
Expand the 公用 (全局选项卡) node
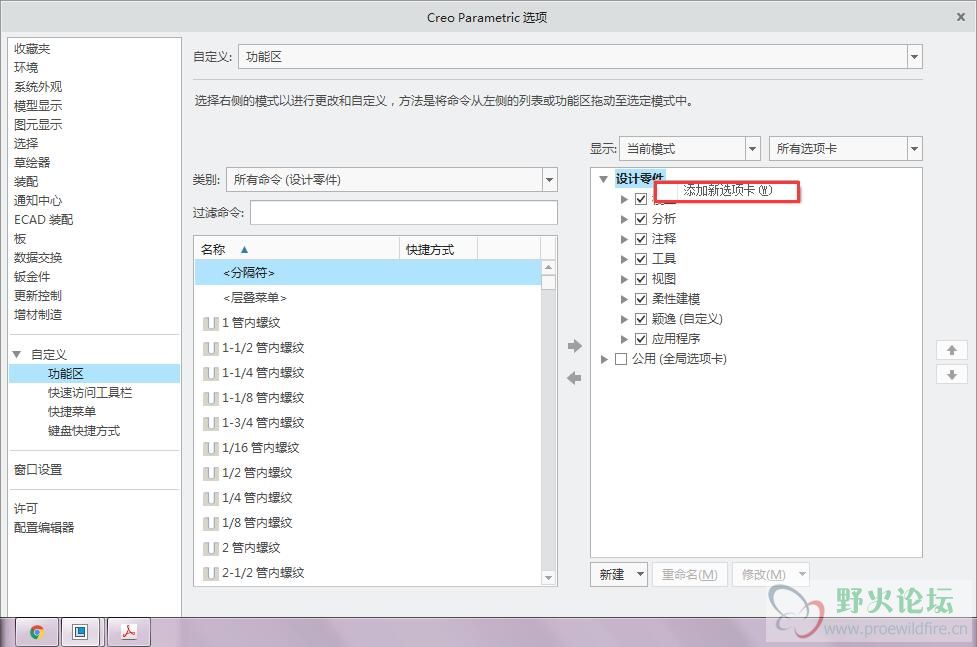604,358
